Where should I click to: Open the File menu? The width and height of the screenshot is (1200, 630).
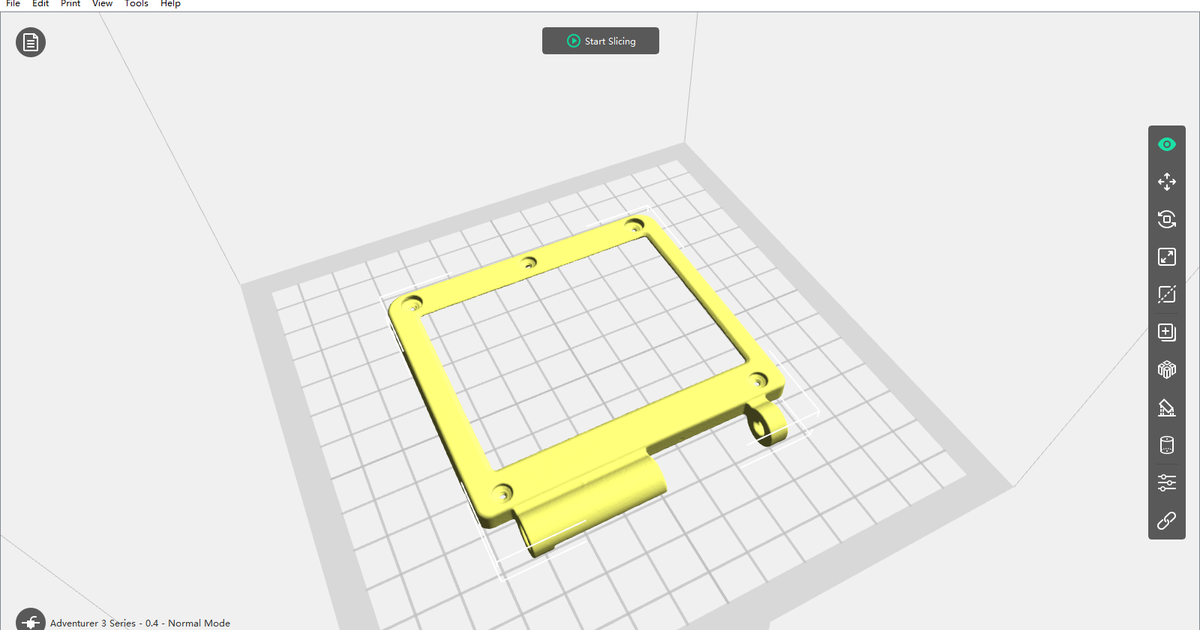tap(13, 4)
